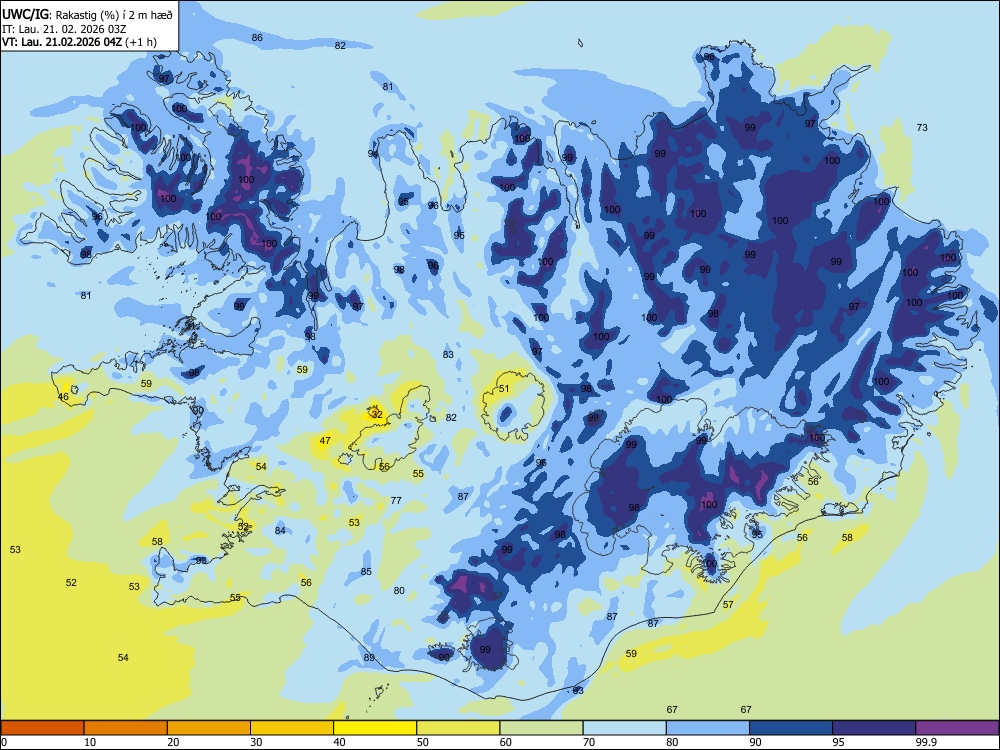Image resolution: width=1000 pixels, height=750 pixels.
Task: Click the orange 10–20 legend swatch
Action: tap(126, 728)
